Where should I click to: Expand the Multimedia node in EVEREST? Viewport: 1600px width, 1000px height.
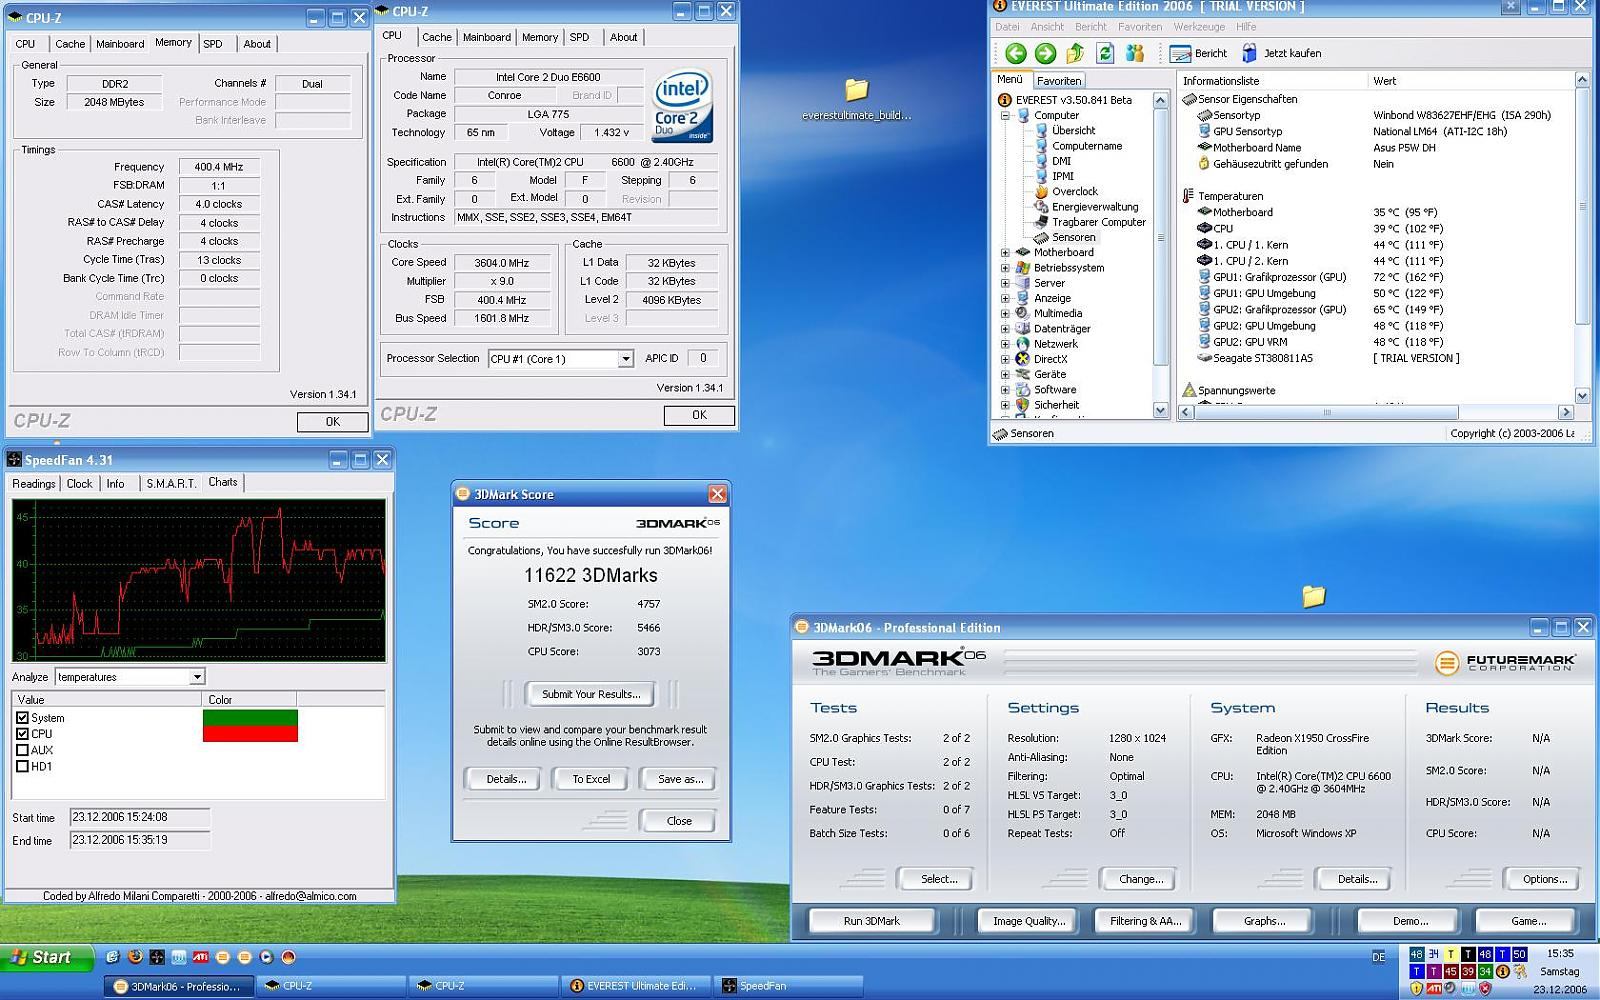point(1005,314)
